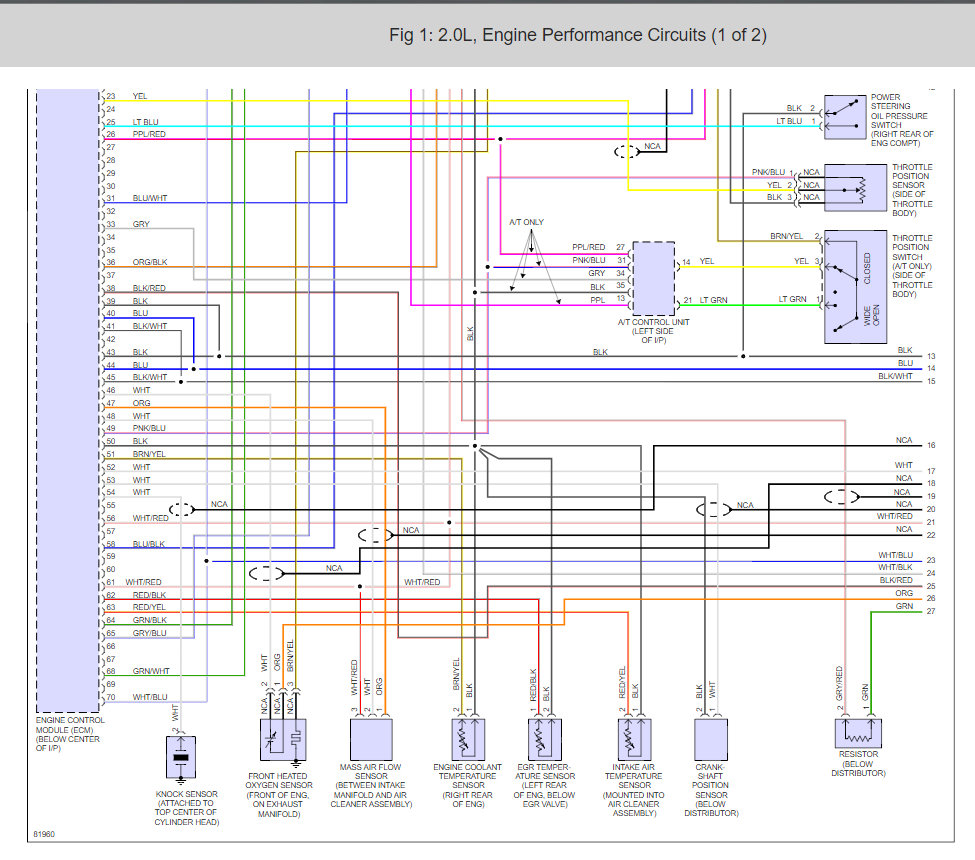Click 'BRN/YEL 2' at throttle position switch

point(795,236)
